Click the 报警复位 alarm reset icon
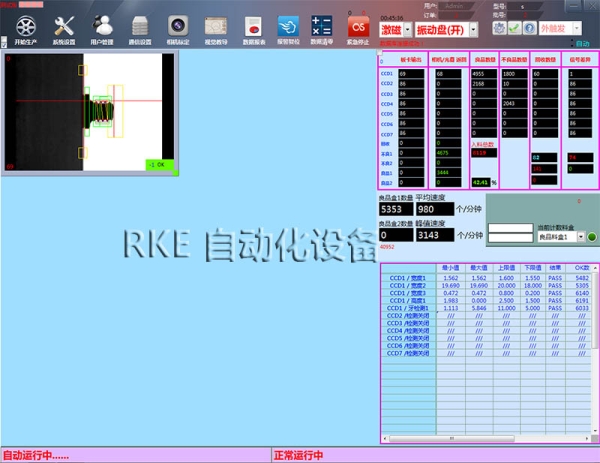Viewport: 600px width, 463px height. pos(288,25)
